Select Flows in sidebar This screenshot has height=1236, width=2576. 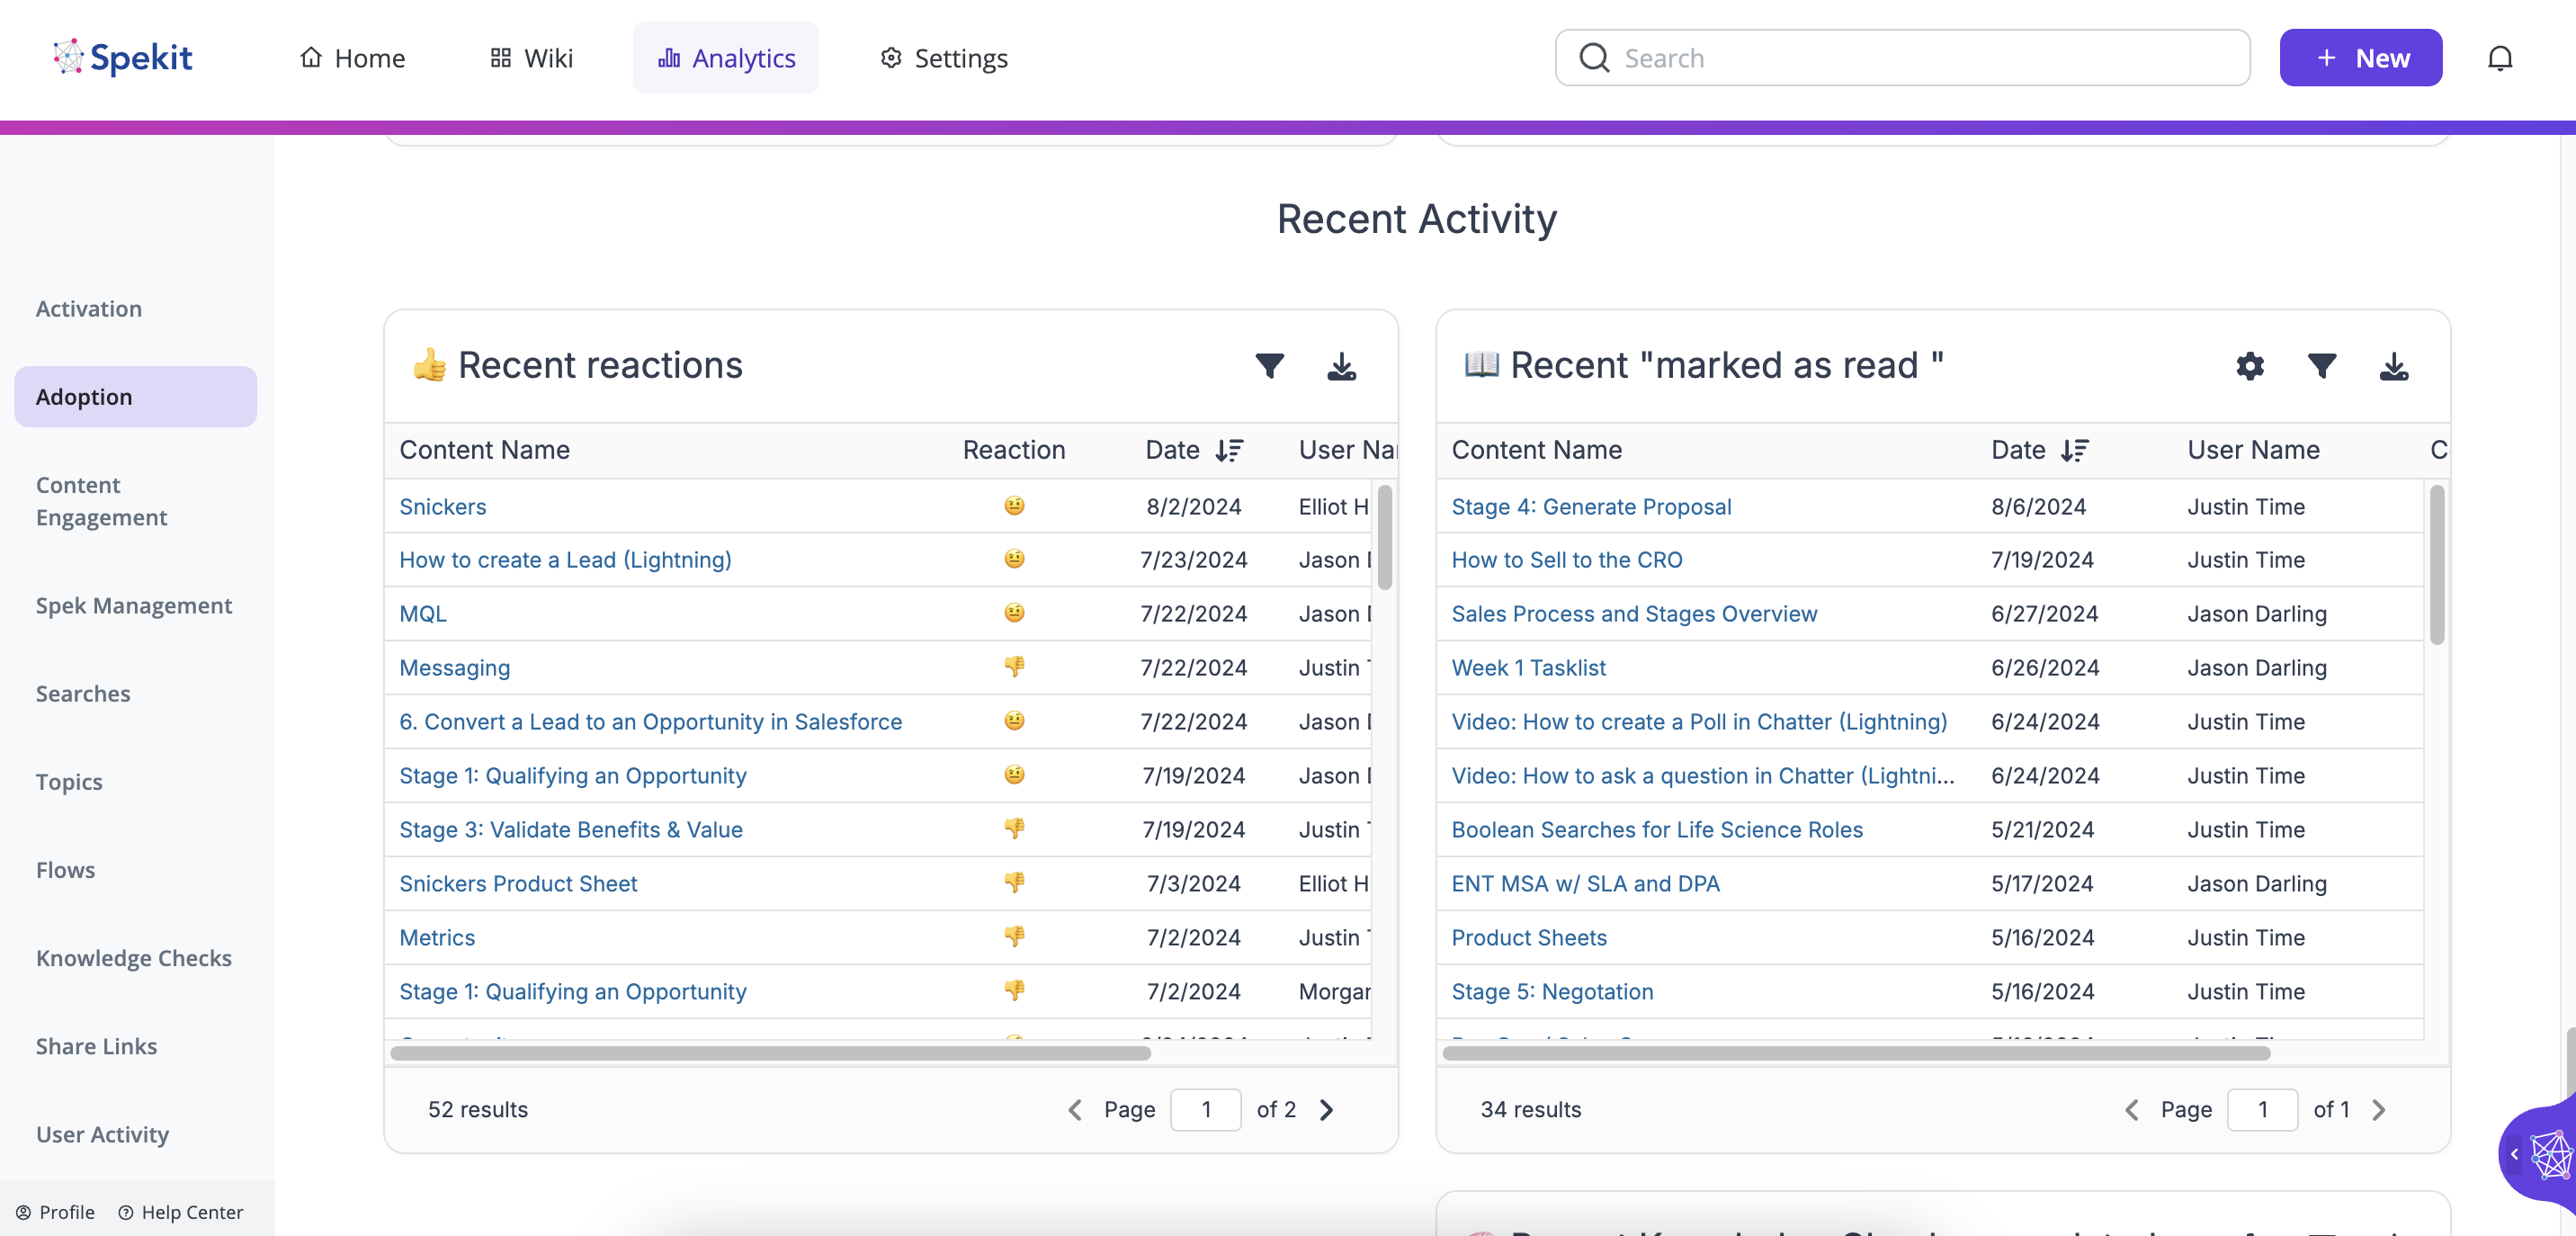(x=66, y=870)
